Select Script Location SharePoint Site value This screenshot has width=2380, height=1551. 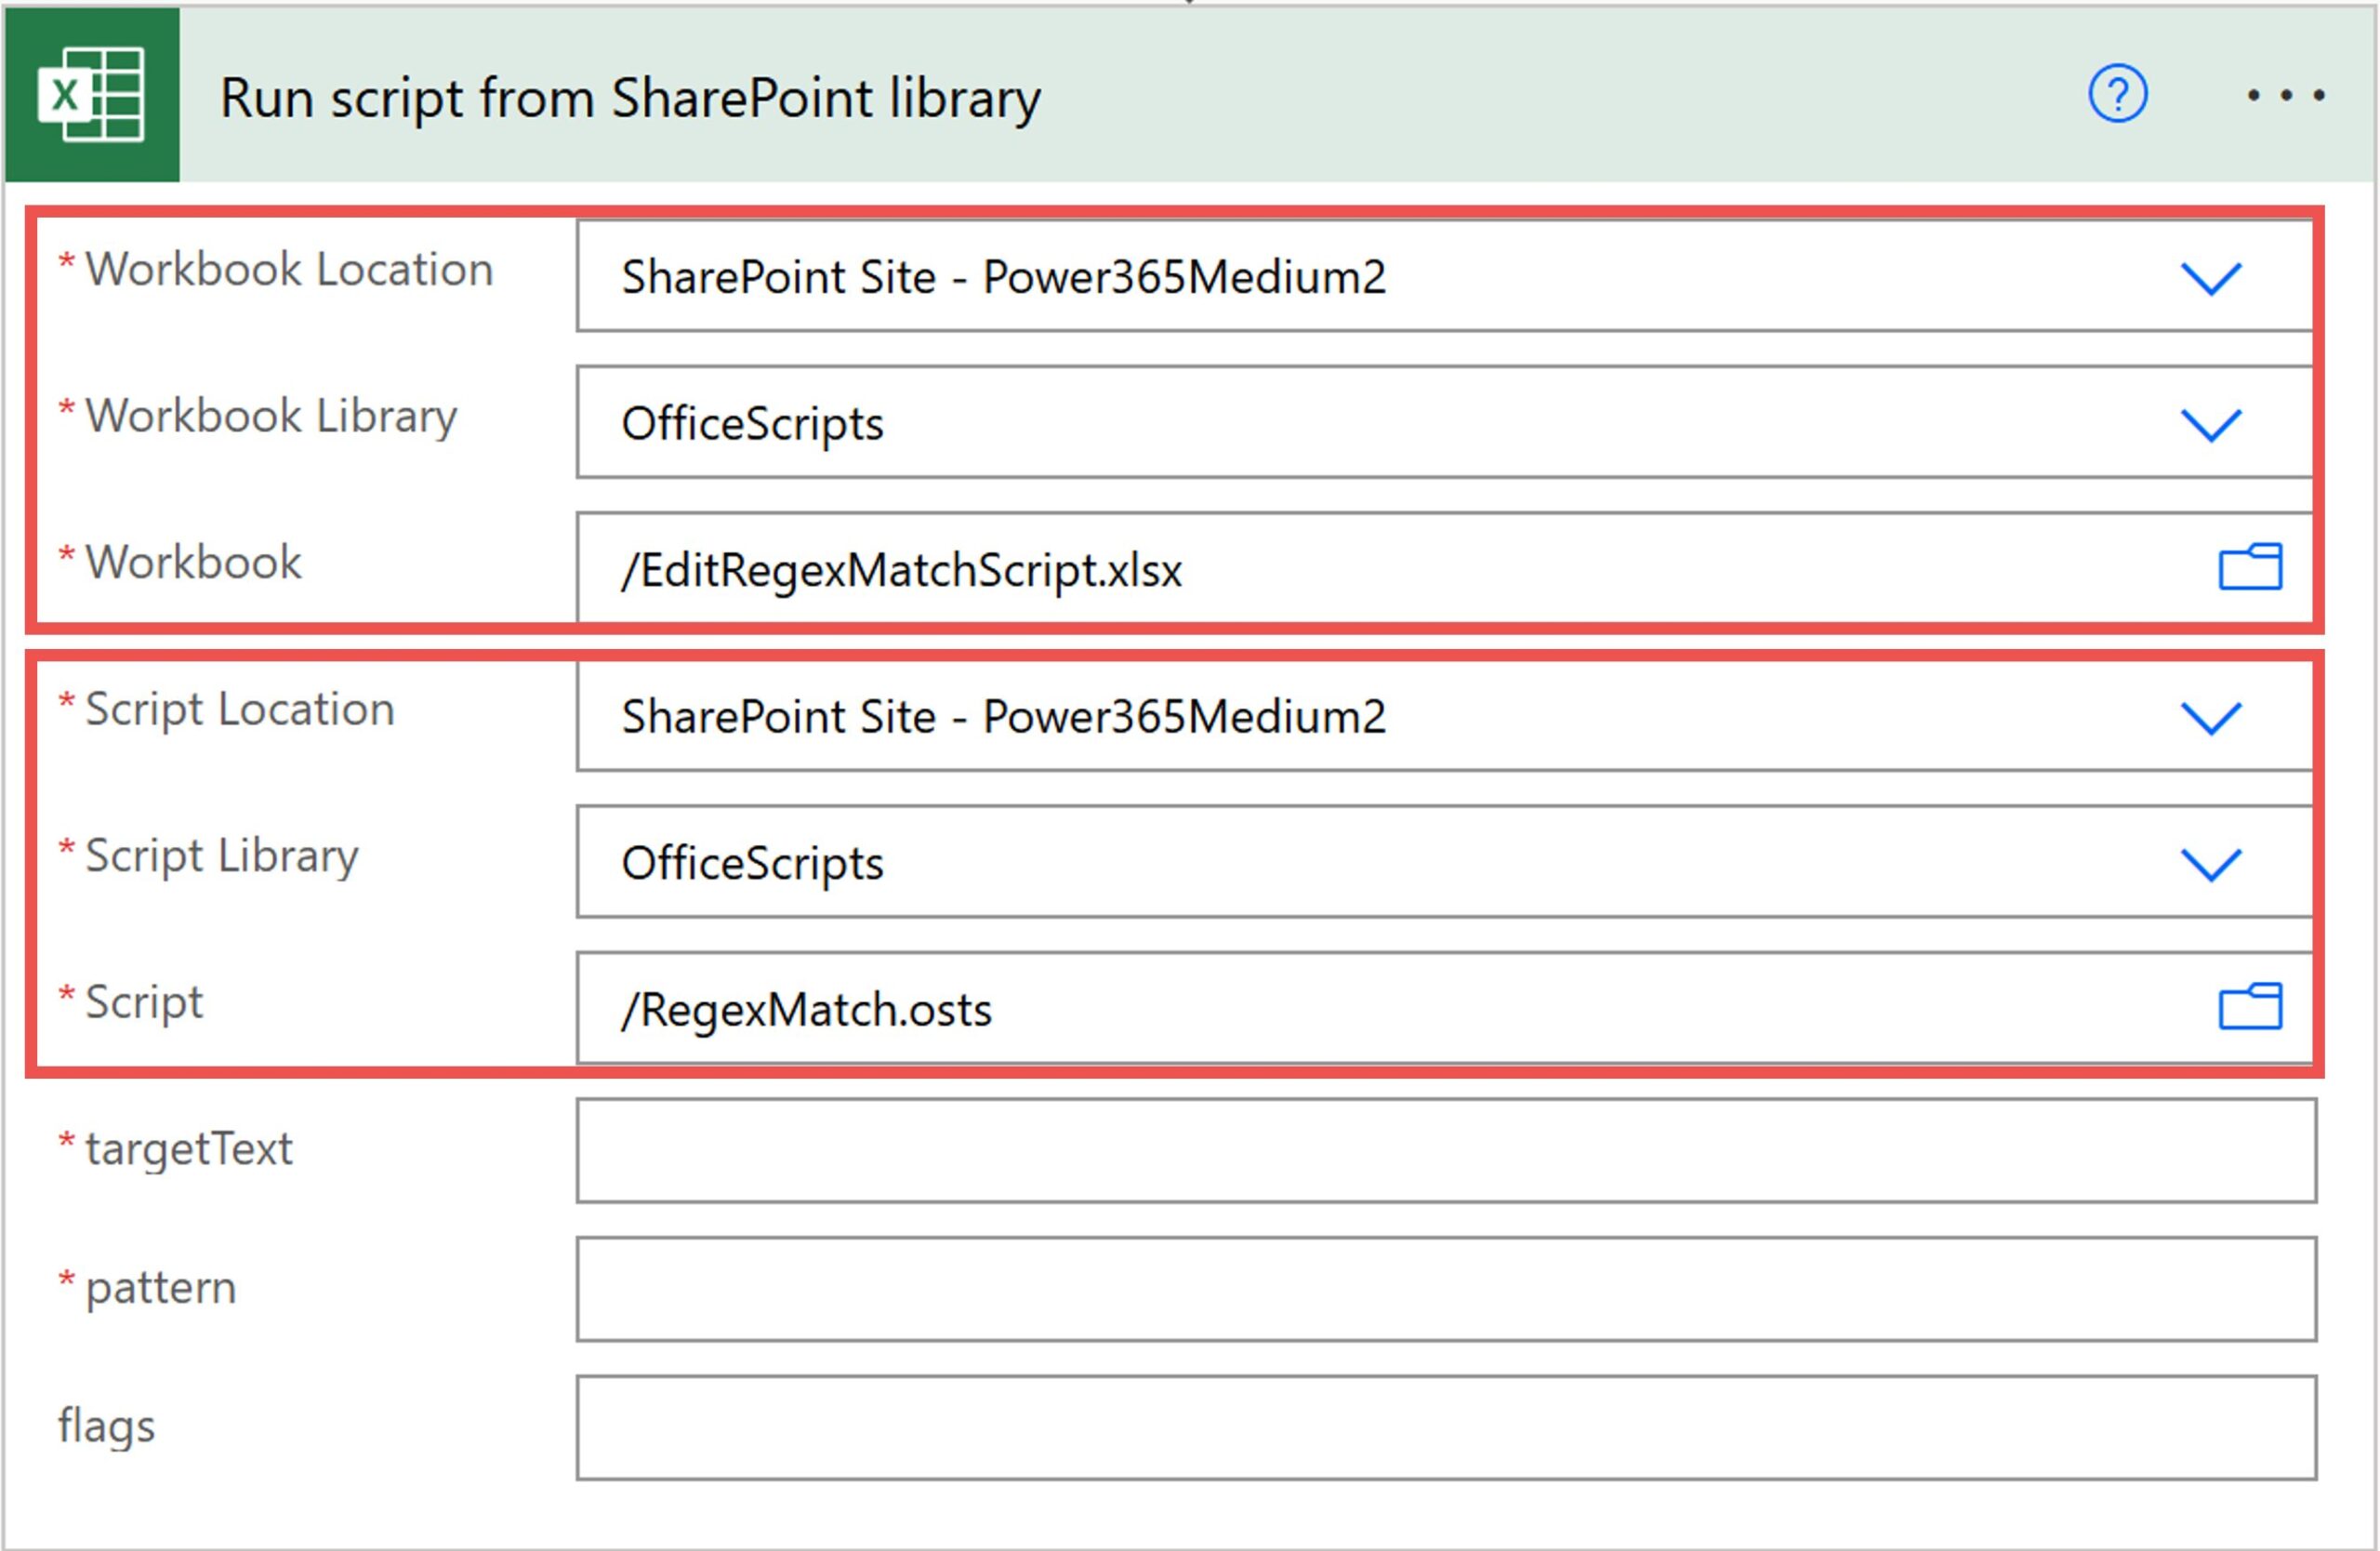tap(1003, 717)
